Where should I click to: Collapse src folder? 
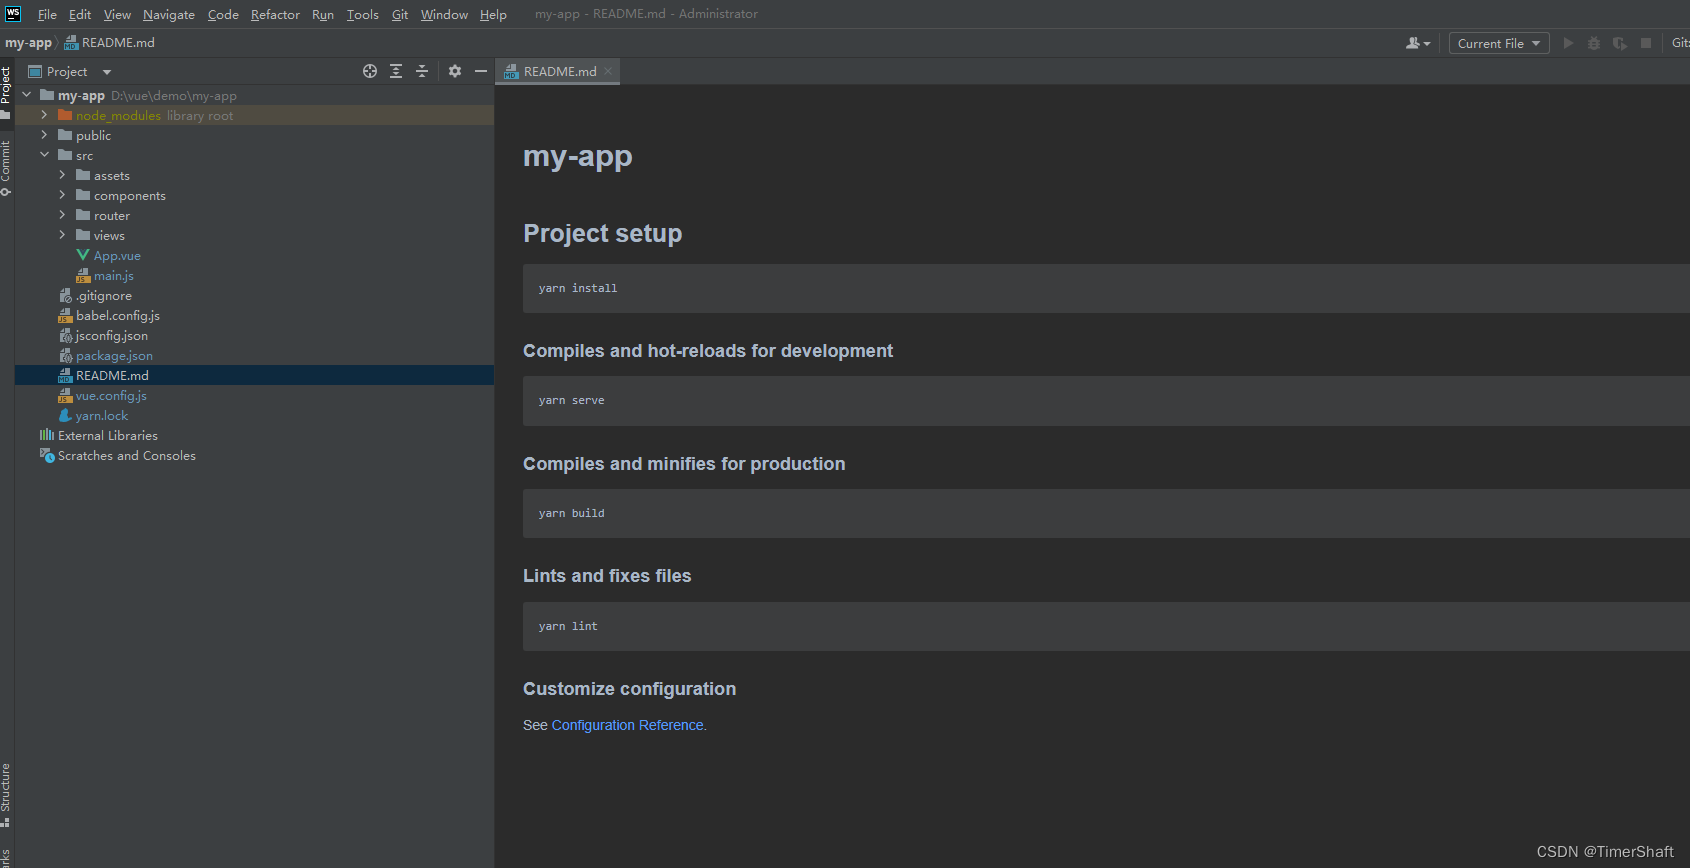coord(45,155)
